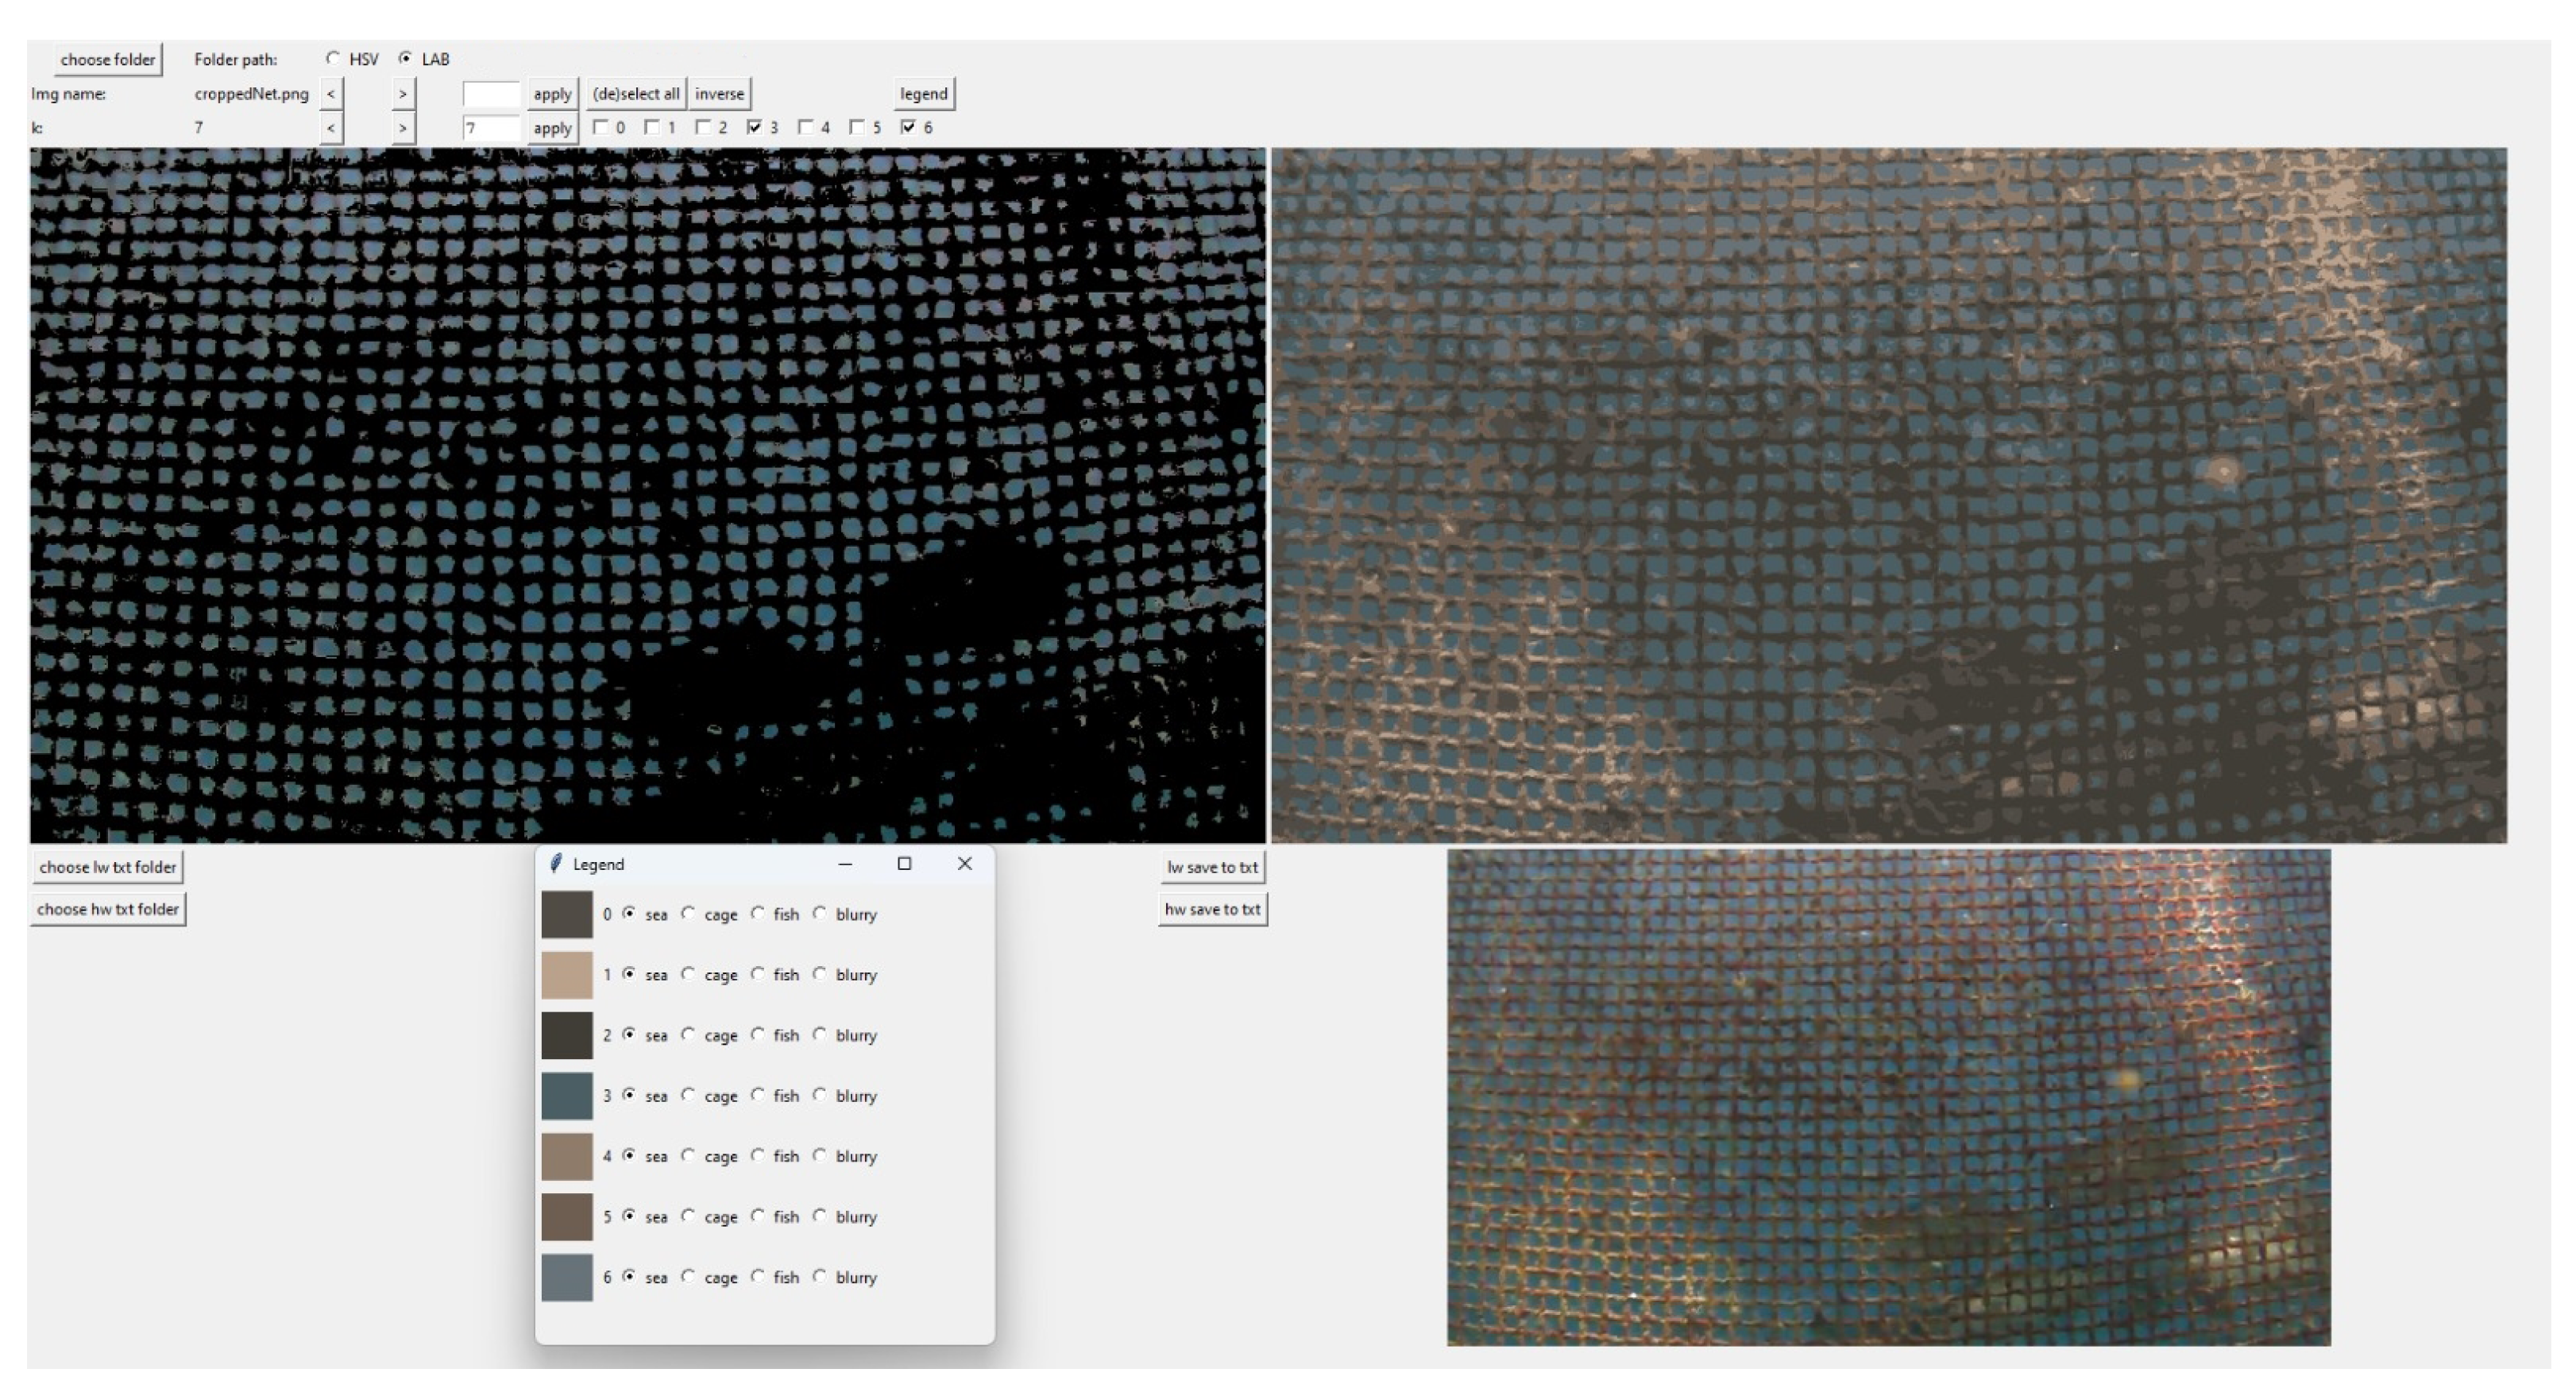Screen dimensions: 2576x1392
Task: Minimize the Legend window
Action: (845, 864)
